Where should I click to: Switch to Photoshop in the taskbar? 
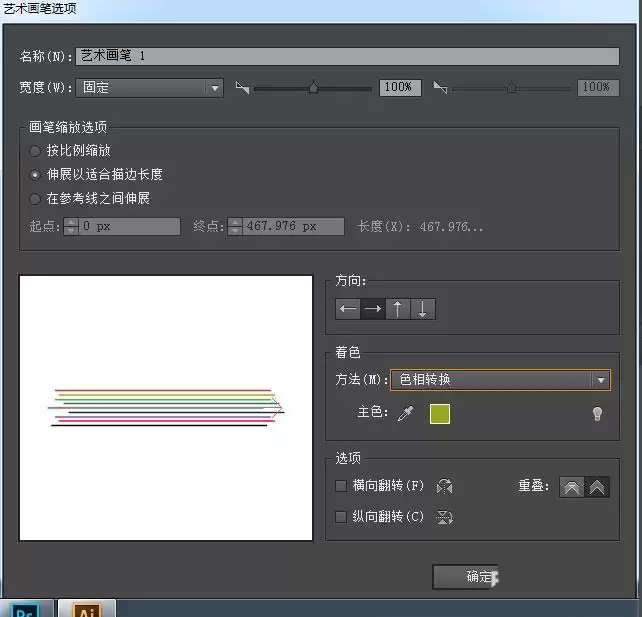[27, 609]
